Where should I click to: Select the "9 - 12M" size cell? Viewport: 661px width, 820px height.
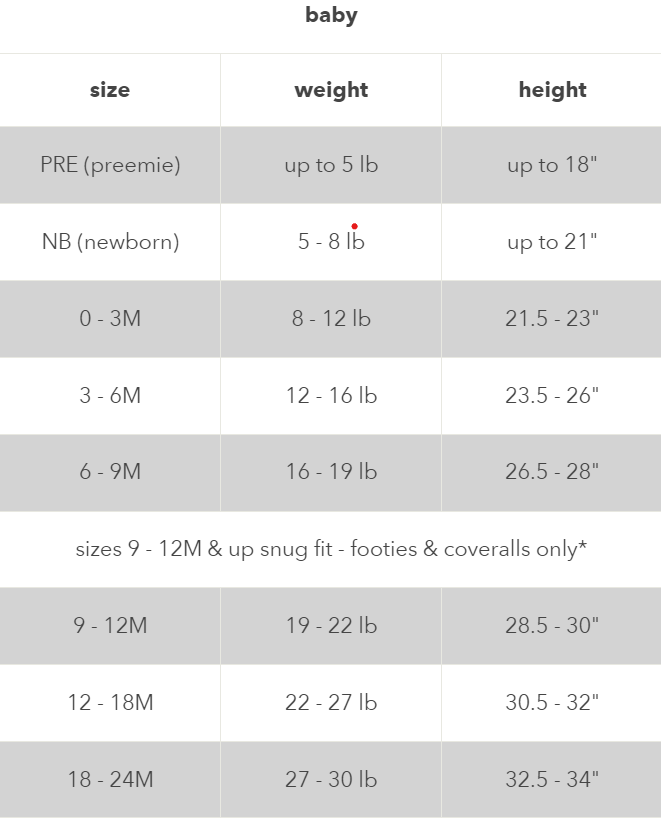[x=110, y=626]
